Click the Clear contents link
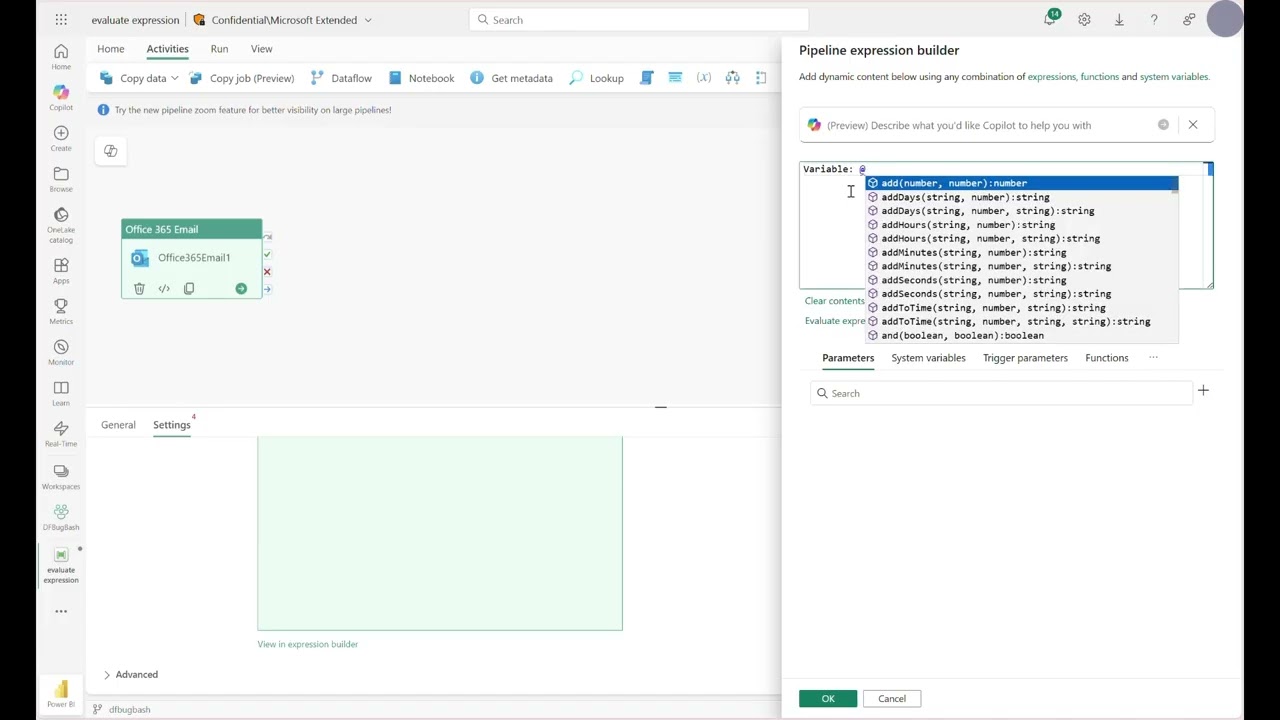Viewport: 1280px width, 720px height. (x=835, y=301)
